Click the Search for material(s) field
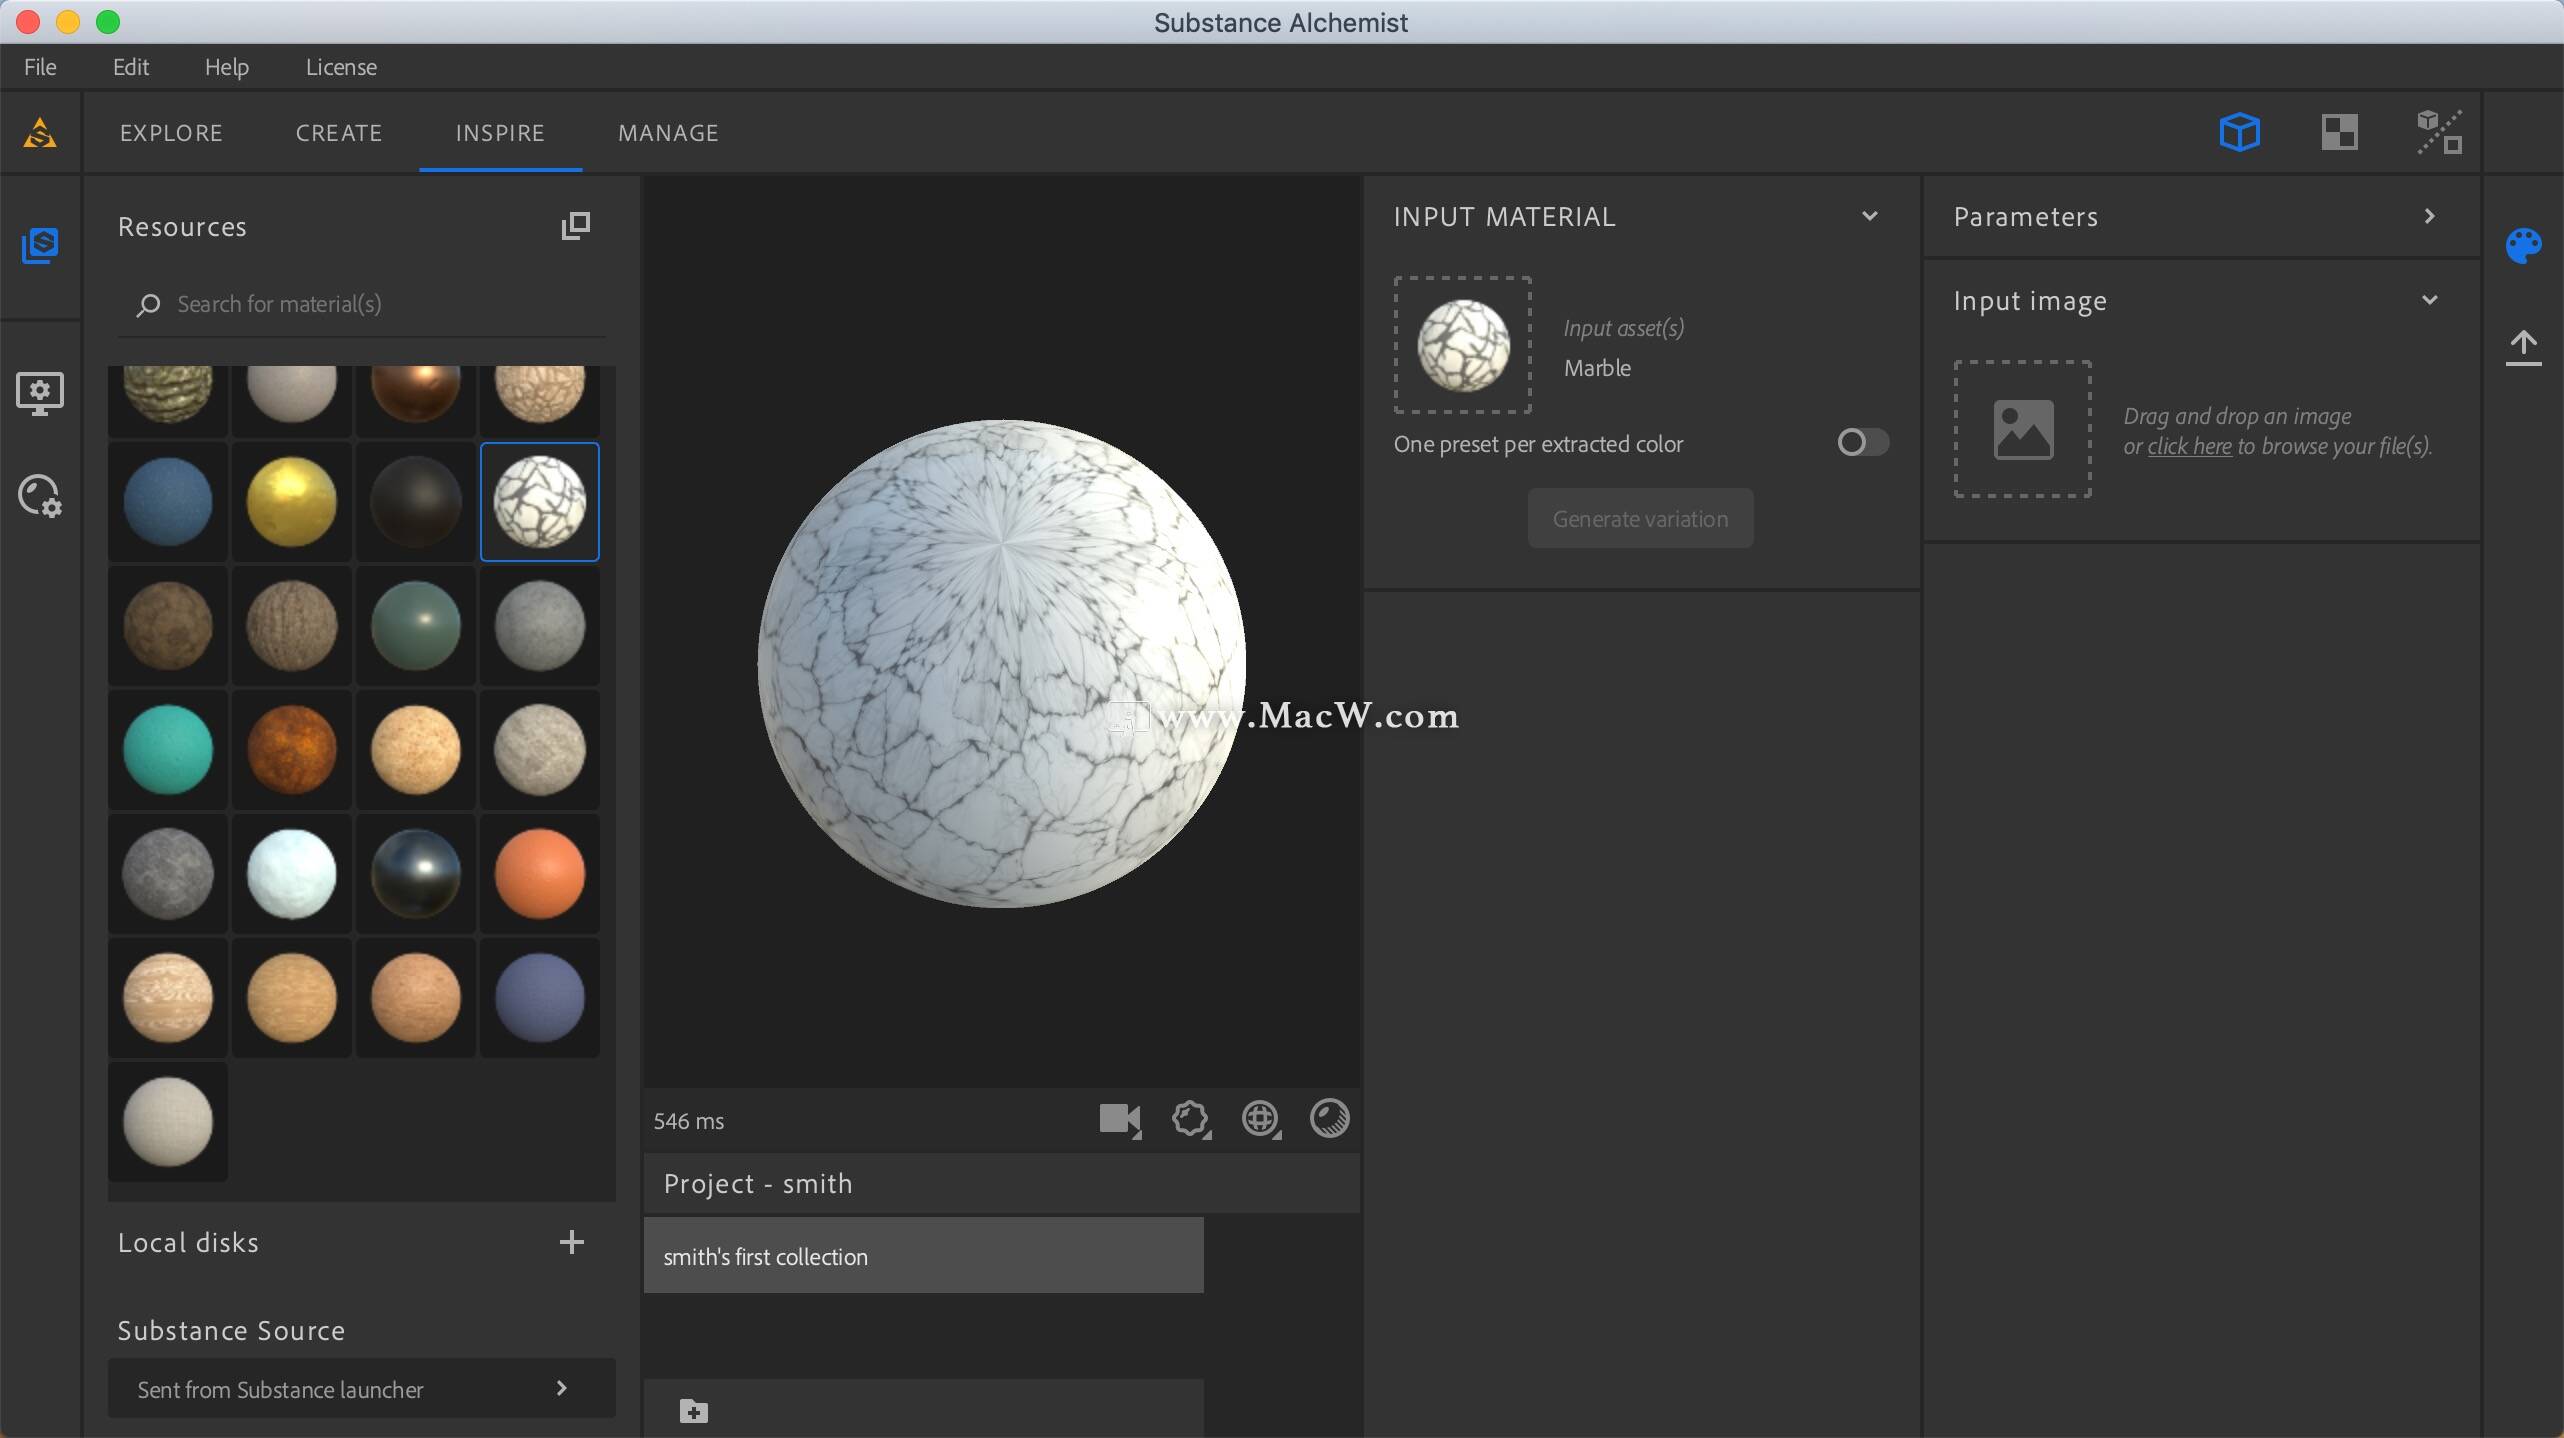This screenshot has height=1438, width=2564. [362, 304]
